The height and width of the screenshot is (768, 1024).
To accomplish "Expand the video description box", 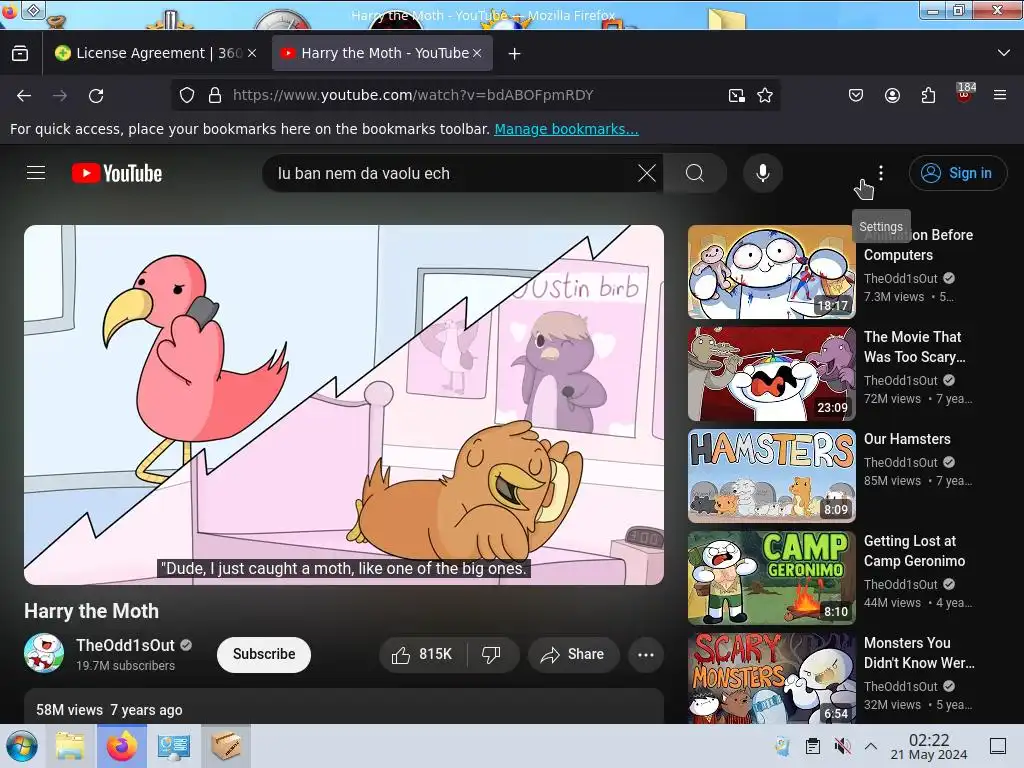I will coord(344,706).
